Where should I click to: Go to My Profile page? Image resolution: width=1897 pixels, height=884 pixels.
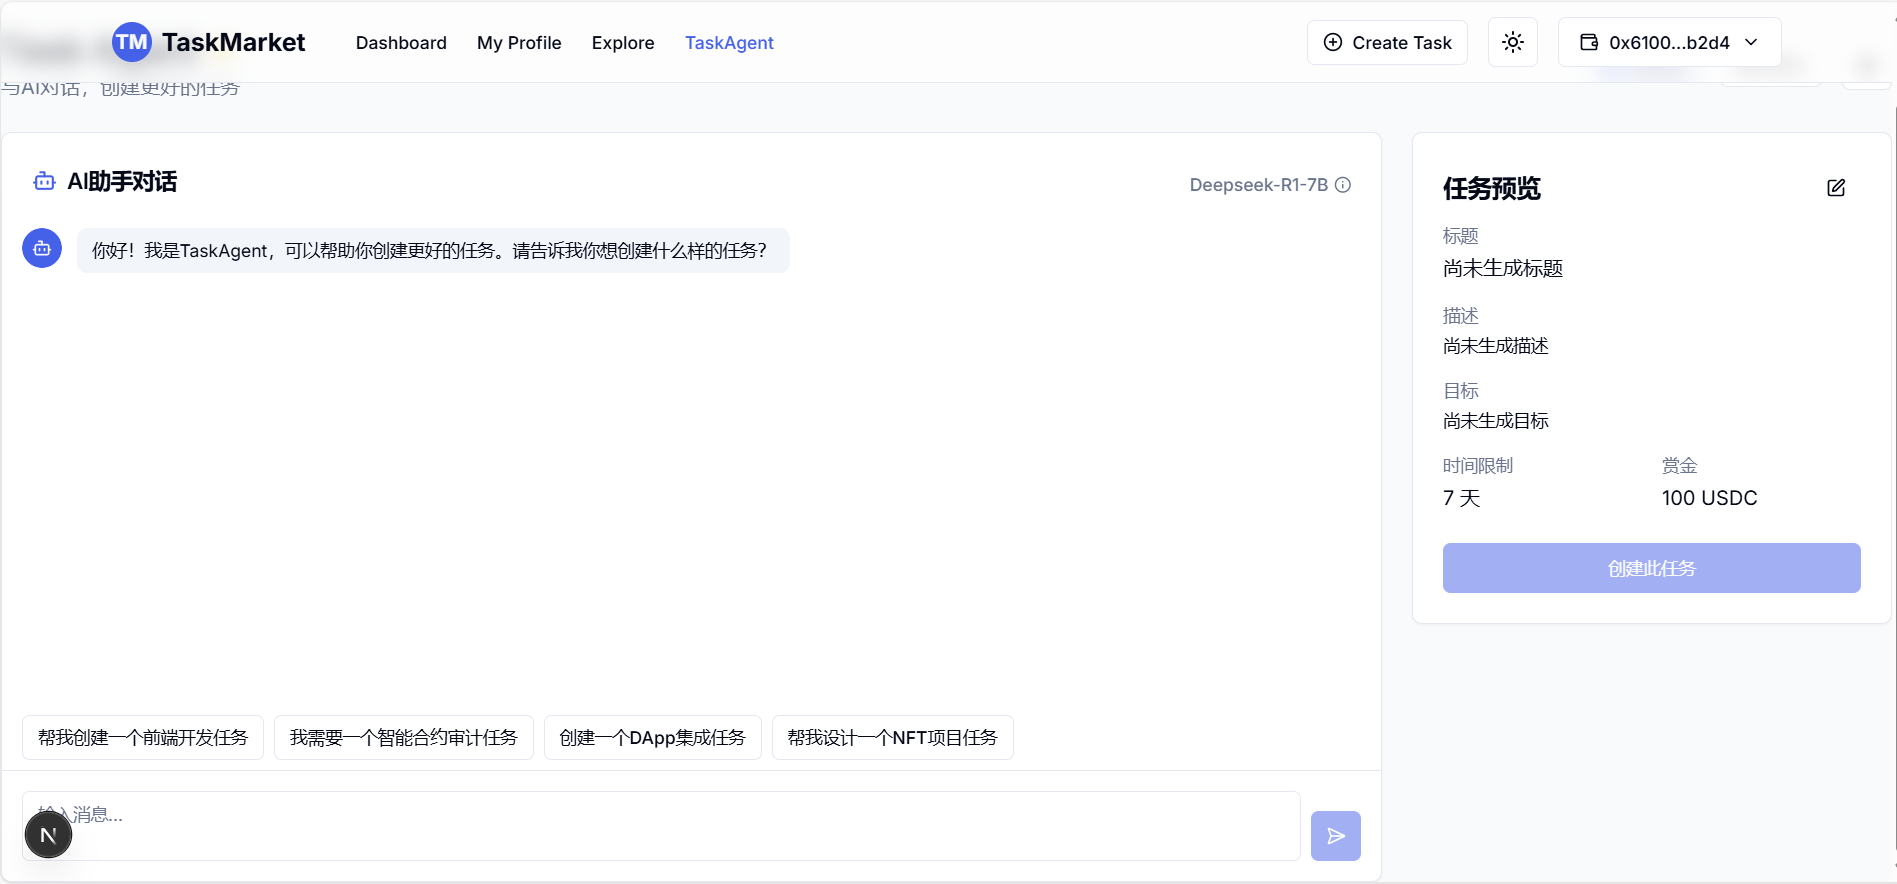tap(519, 43)
